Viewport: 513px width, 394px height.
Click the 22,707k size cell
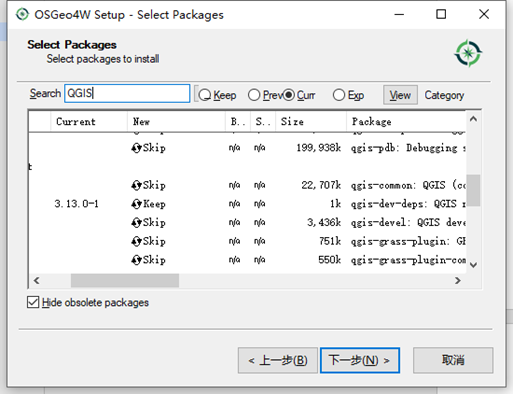[x=321, y=185]
